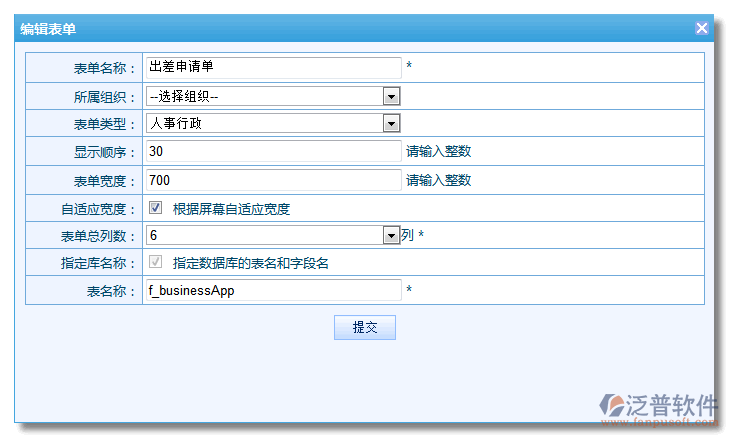729x438 pixels.
Task: Click the 显示顺序 field containing 30
Action: click(273, 151)
